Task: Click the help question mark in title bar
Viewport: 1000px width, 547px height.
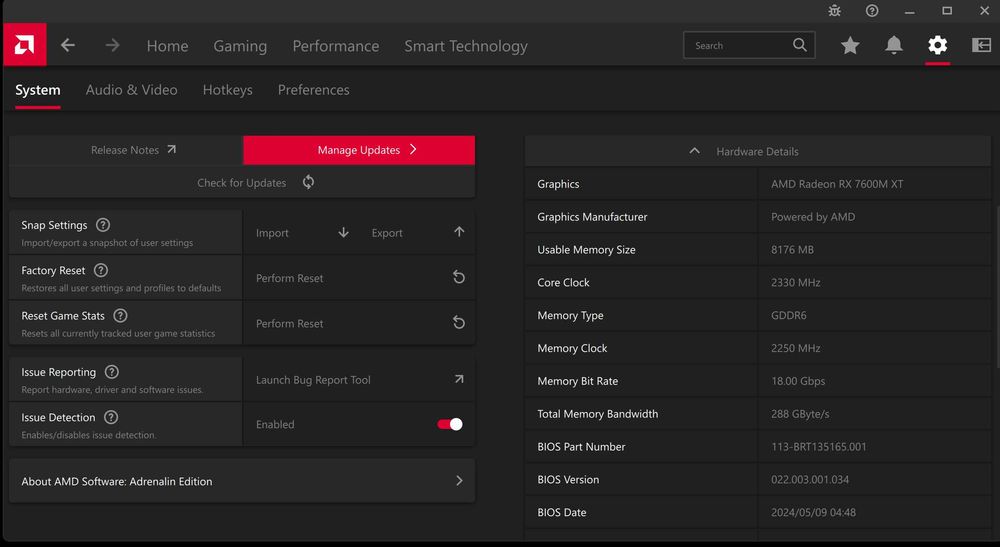Action: tap(872, 11)
